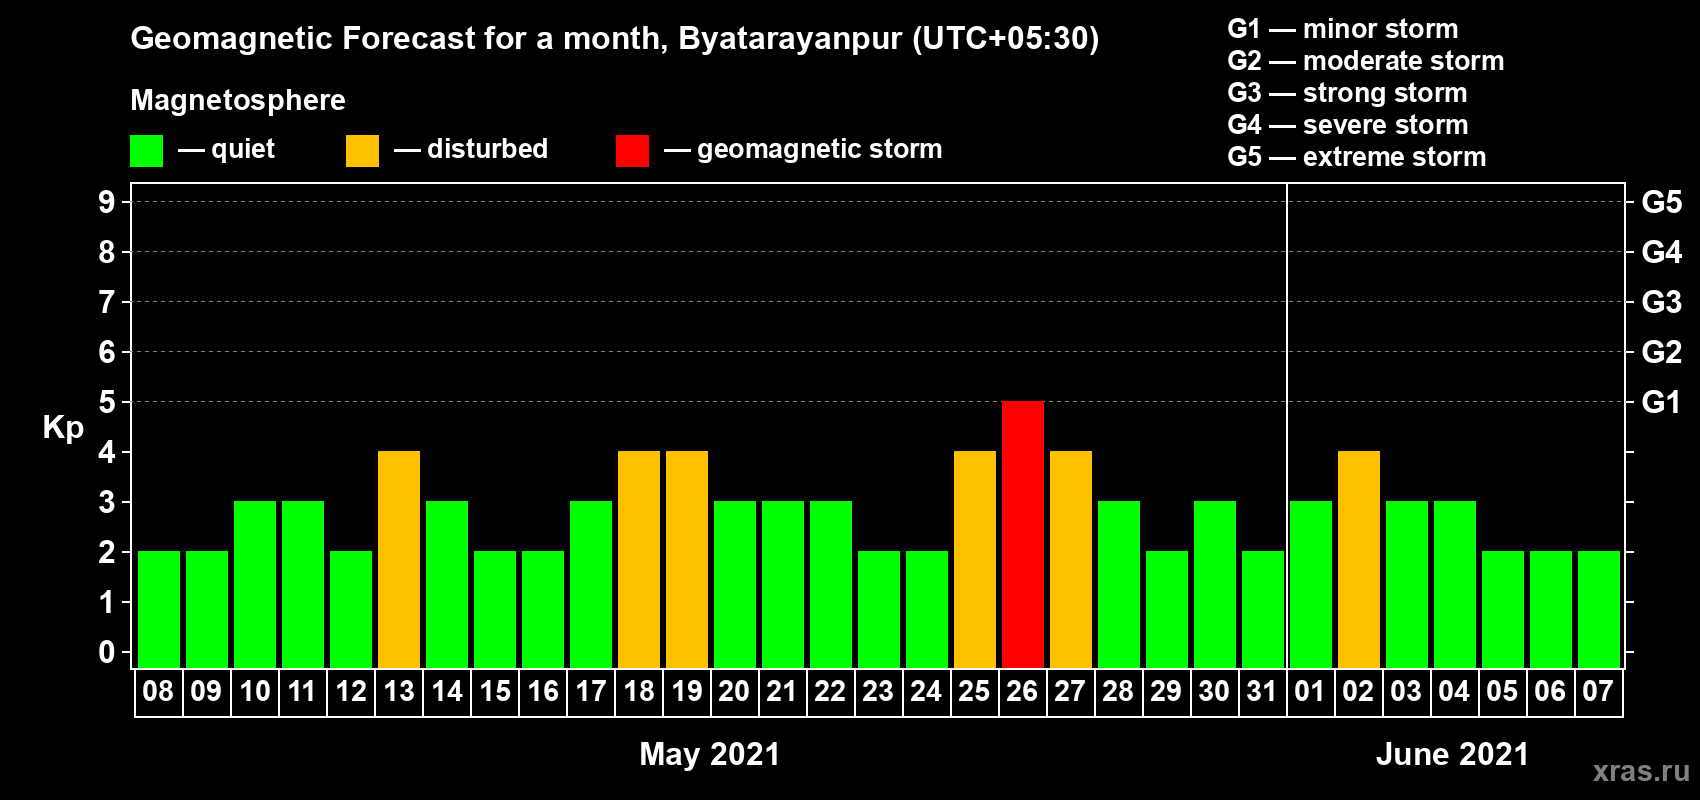
Task: Select the orange bar for May 25
Action: pyautogui.click(x=975, y=559)
